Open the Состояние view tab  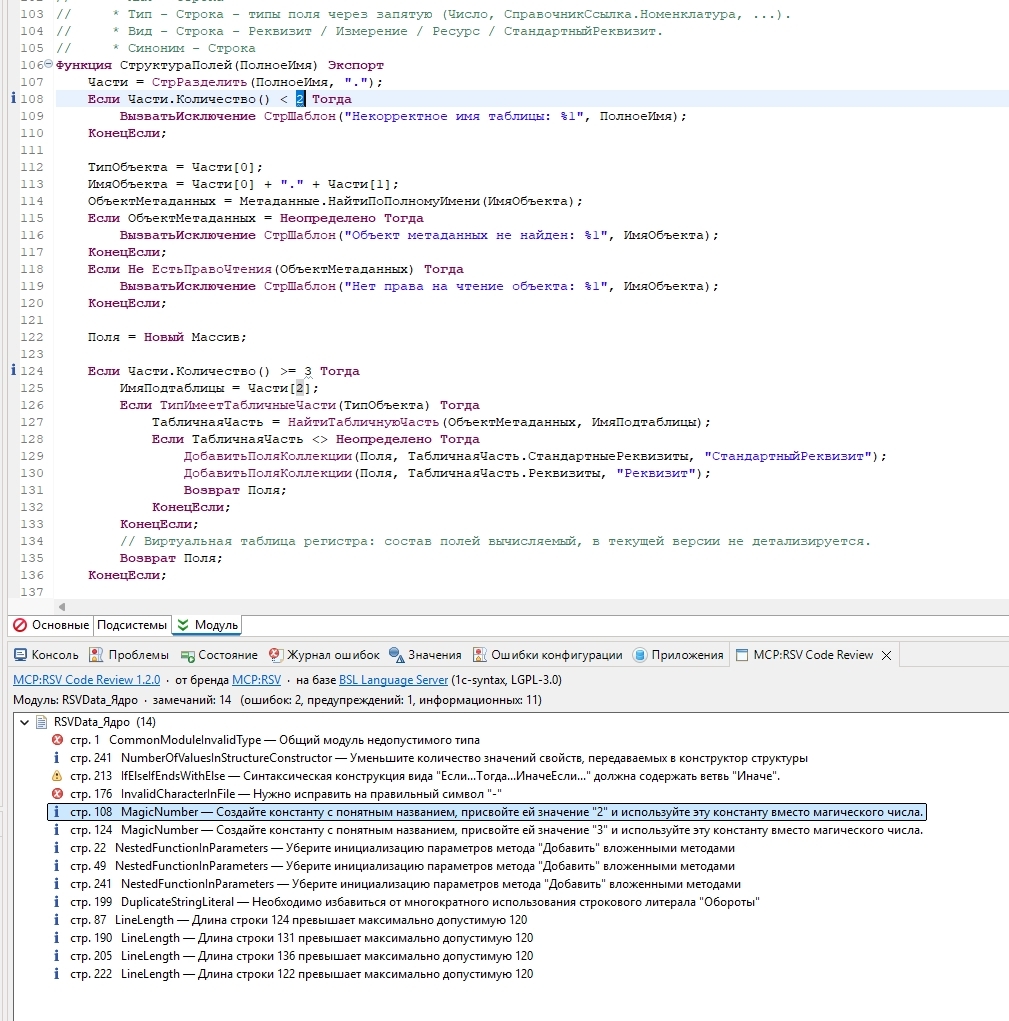point(219,655)
